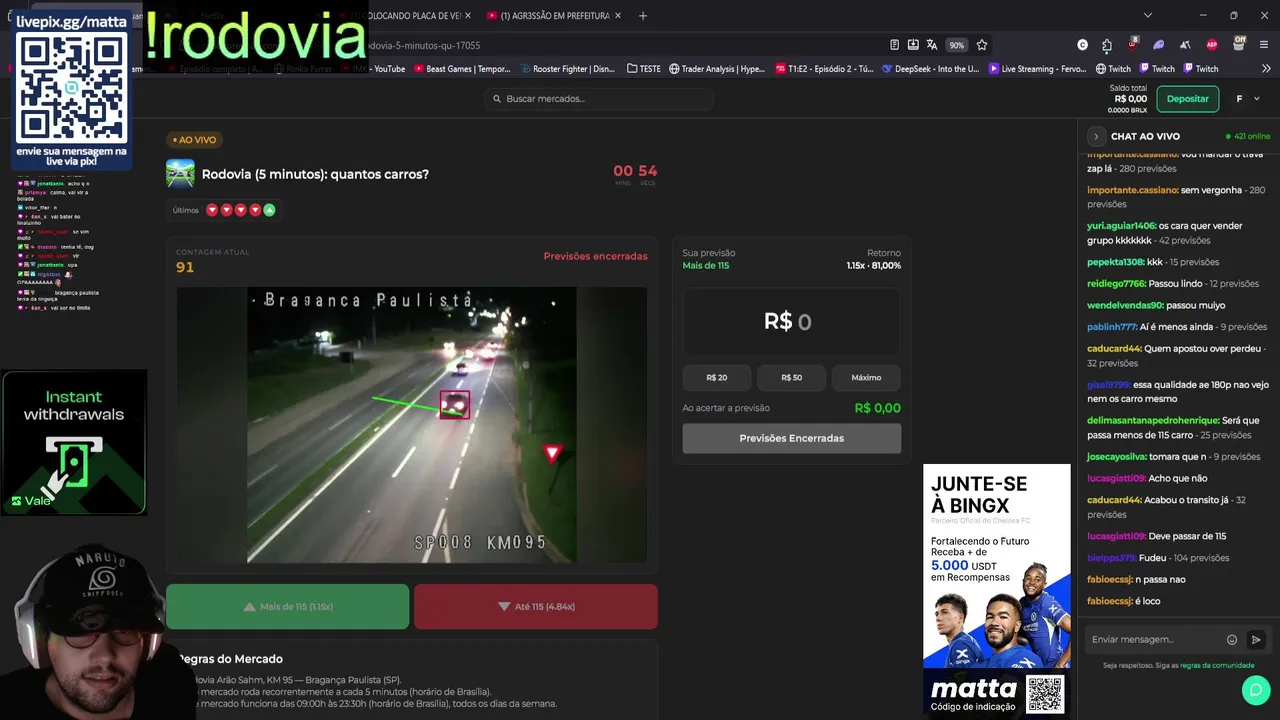
Task: Click the install/save page icon in address bar
Action: (913, 45)
